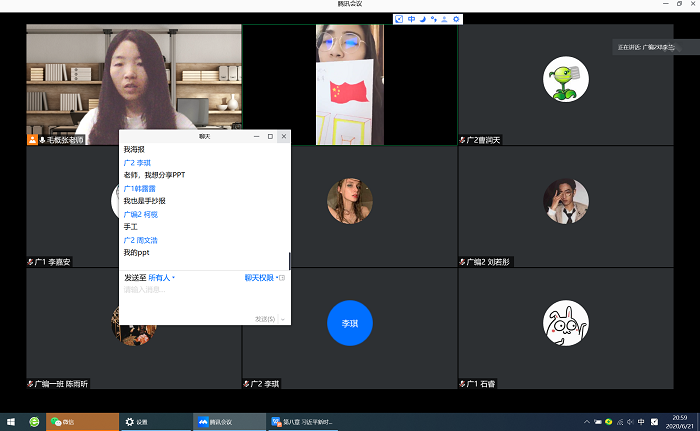
Task: Switch to 微信 in the taskbar
Action: 78,422
